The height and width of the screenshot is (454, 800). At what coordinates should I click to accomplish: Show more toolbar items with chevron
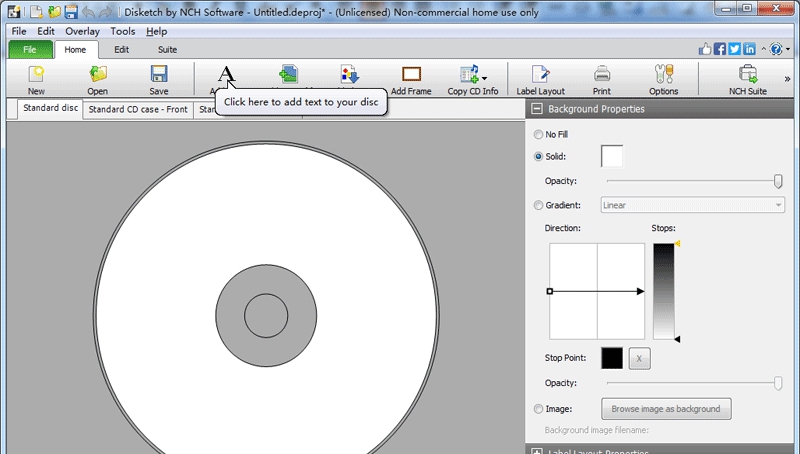[x=787, y=79]
